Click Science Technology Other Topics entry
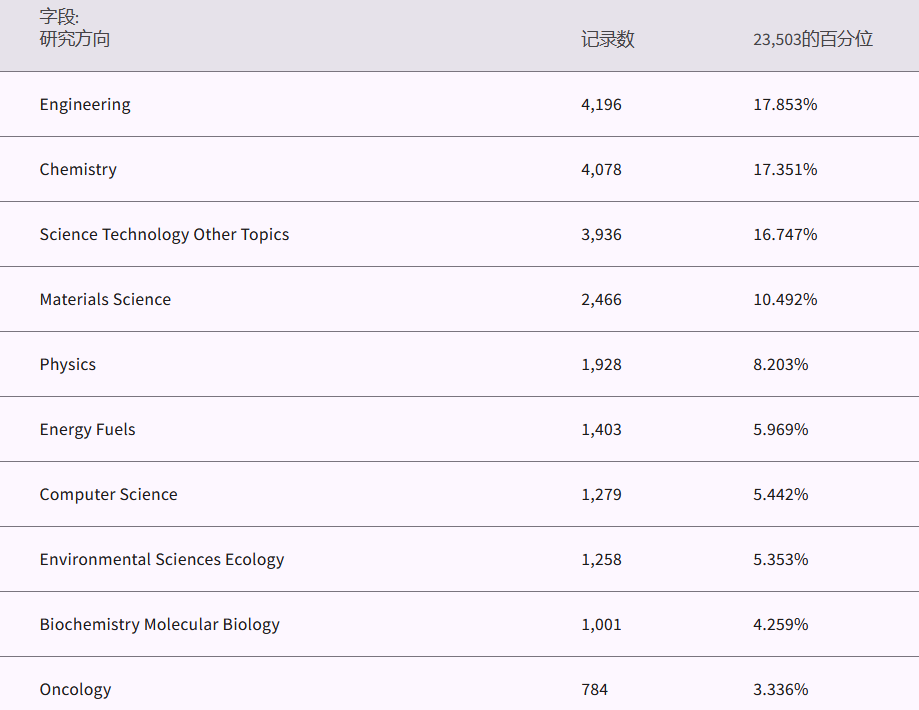919x710 pixels. click(x=164, y=235)
